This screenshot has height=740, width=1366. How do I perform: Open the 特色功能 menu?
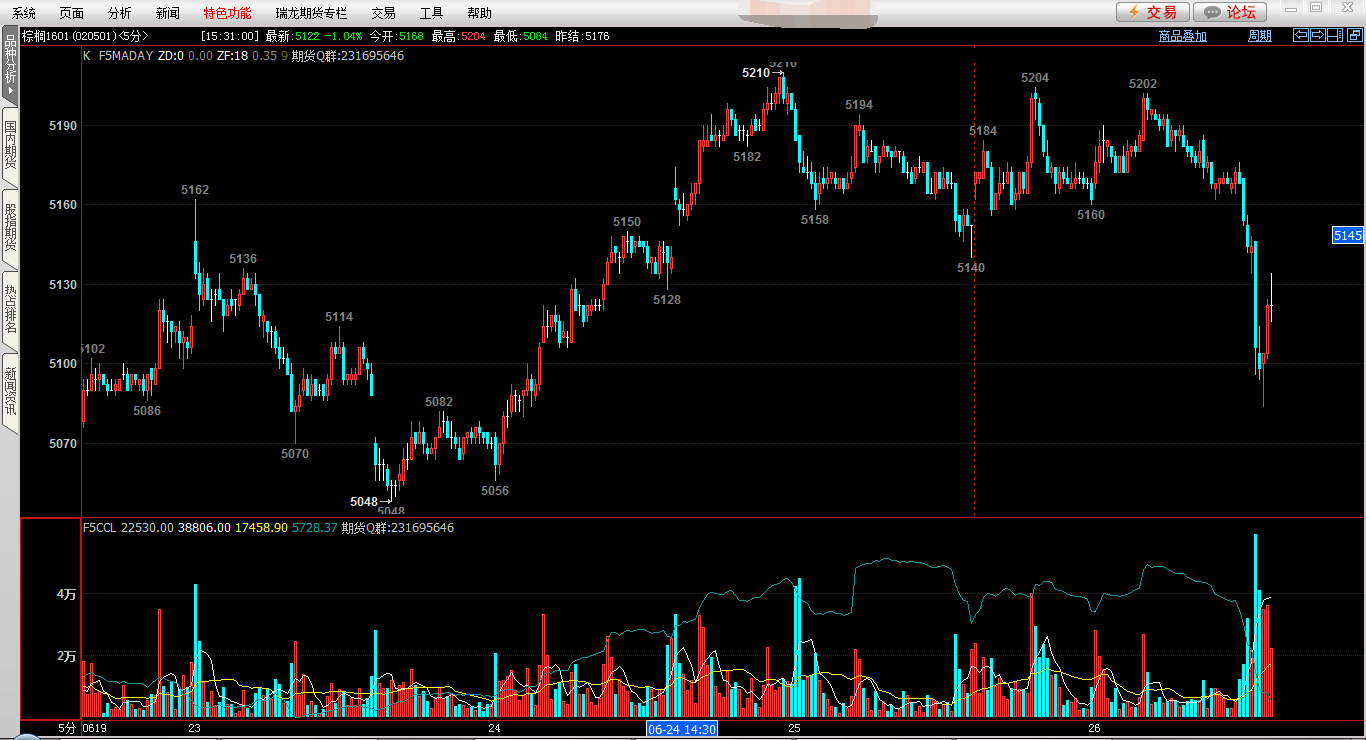(227, 13)
